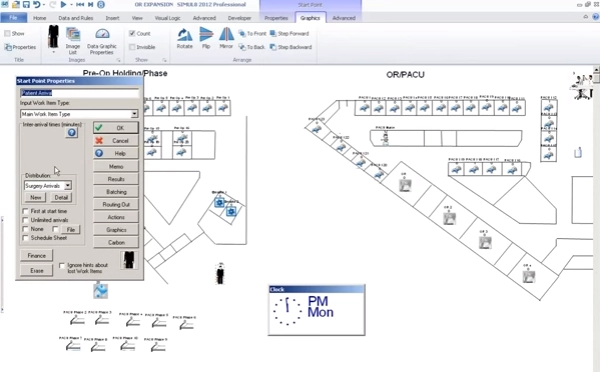Click the figure image thumbnail in dialog
Viewport: 600px width, 372px height.
(129, 260)
